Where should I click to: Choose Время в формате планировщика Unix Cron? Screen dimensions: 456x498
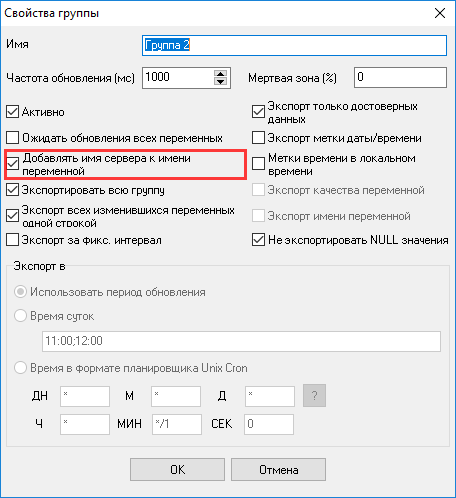pos(20,368)
